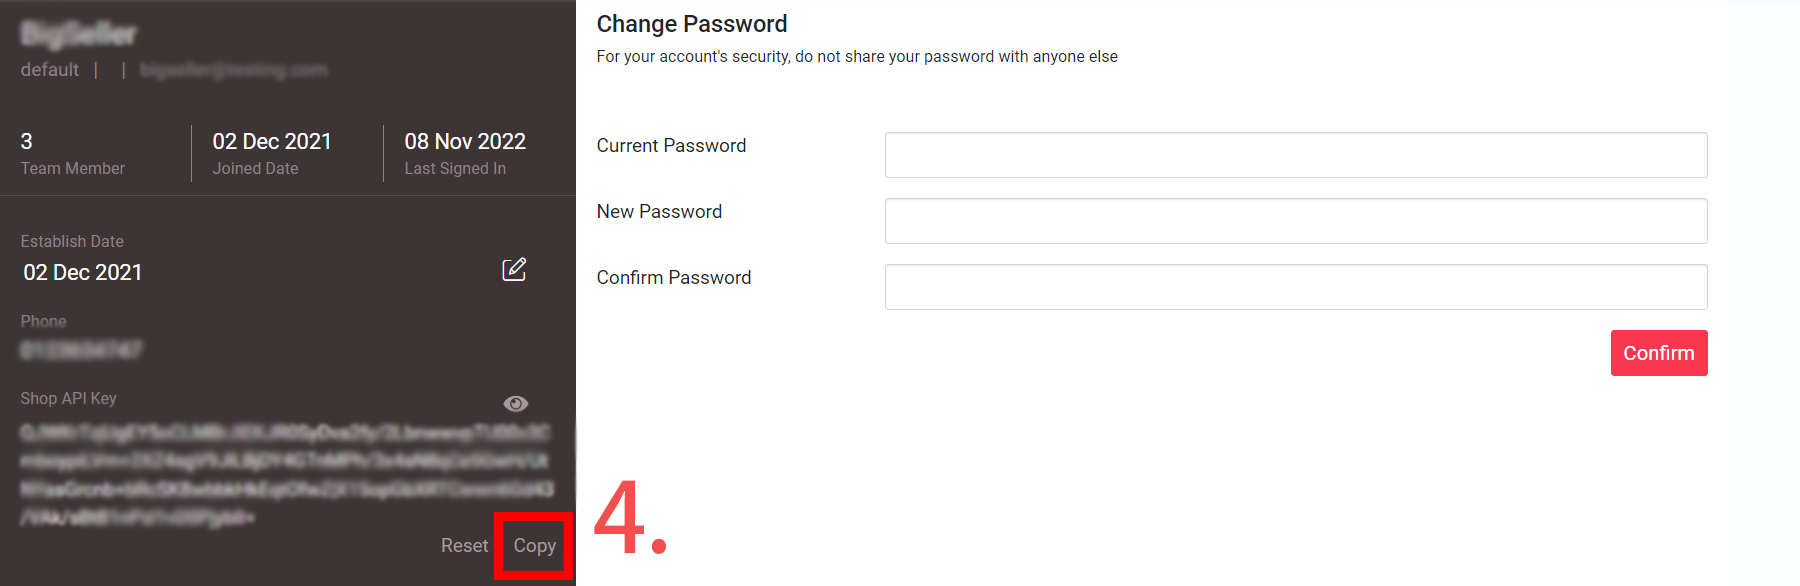Click the Shop API Key label
1800x586 pixels.
pyautogui.click(x=69, y=398)
